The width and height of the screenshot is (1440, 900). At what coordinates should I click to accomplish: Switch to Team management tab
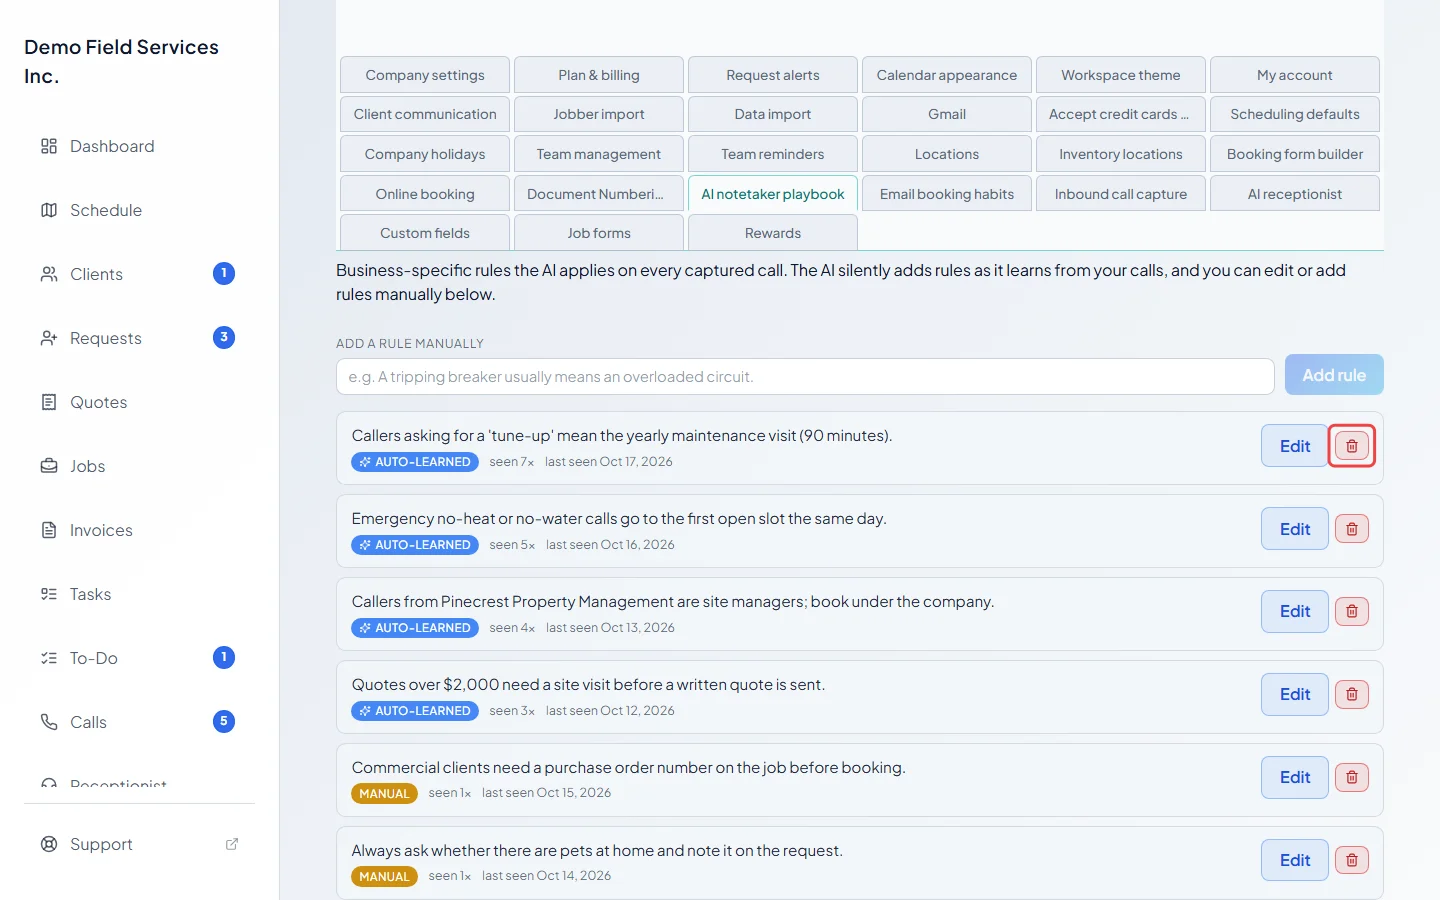point(599,154)
